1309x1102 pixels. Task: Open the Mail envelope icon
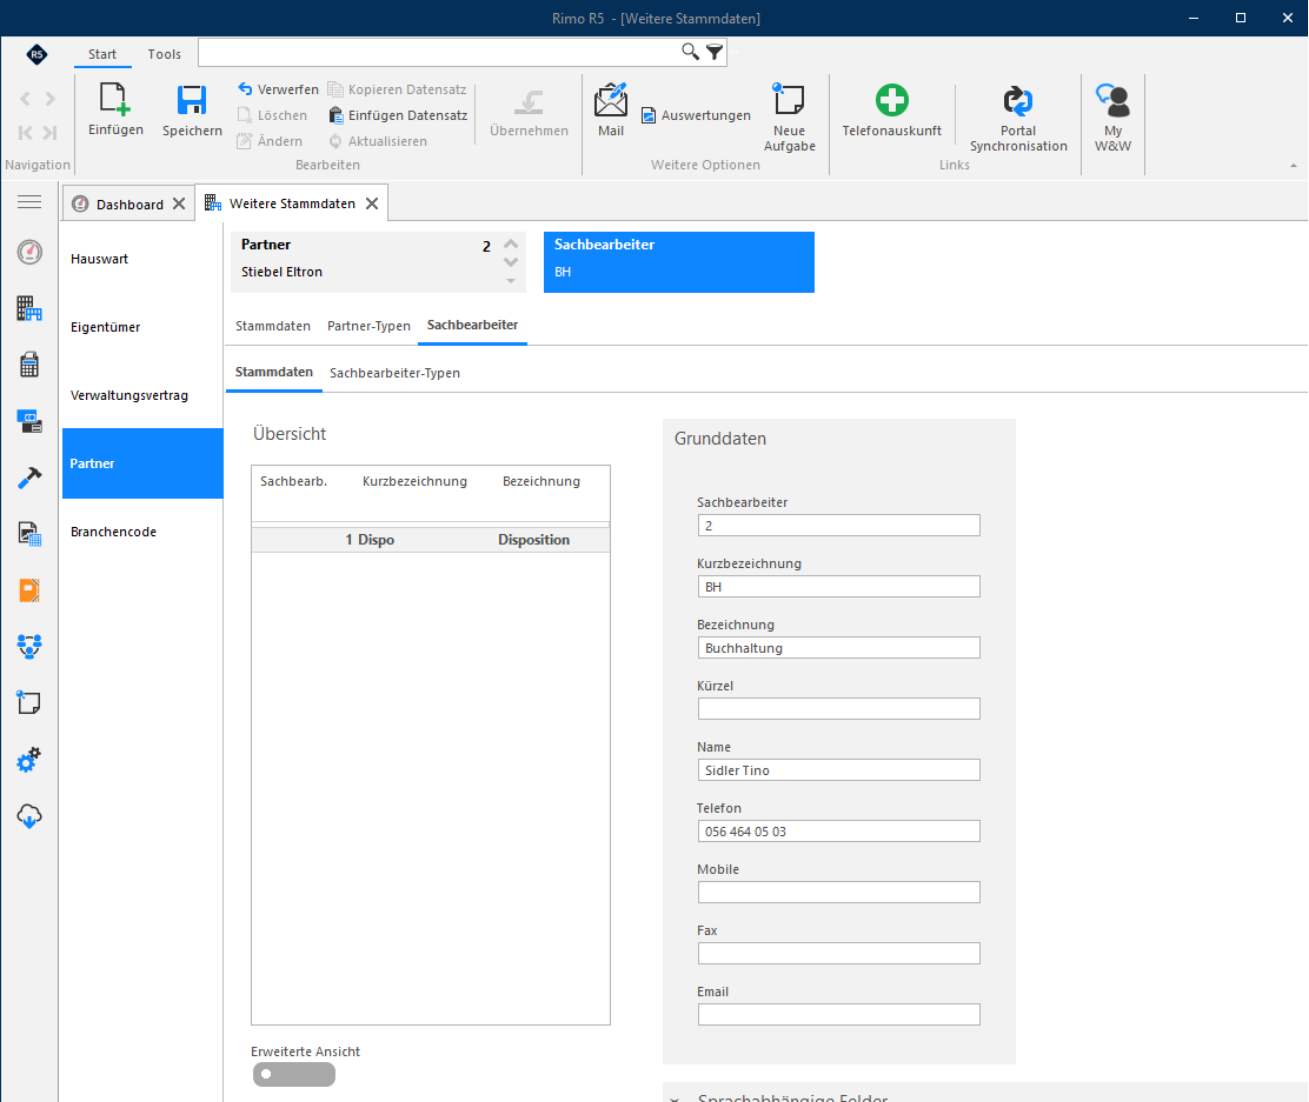[x=611, y=100]
